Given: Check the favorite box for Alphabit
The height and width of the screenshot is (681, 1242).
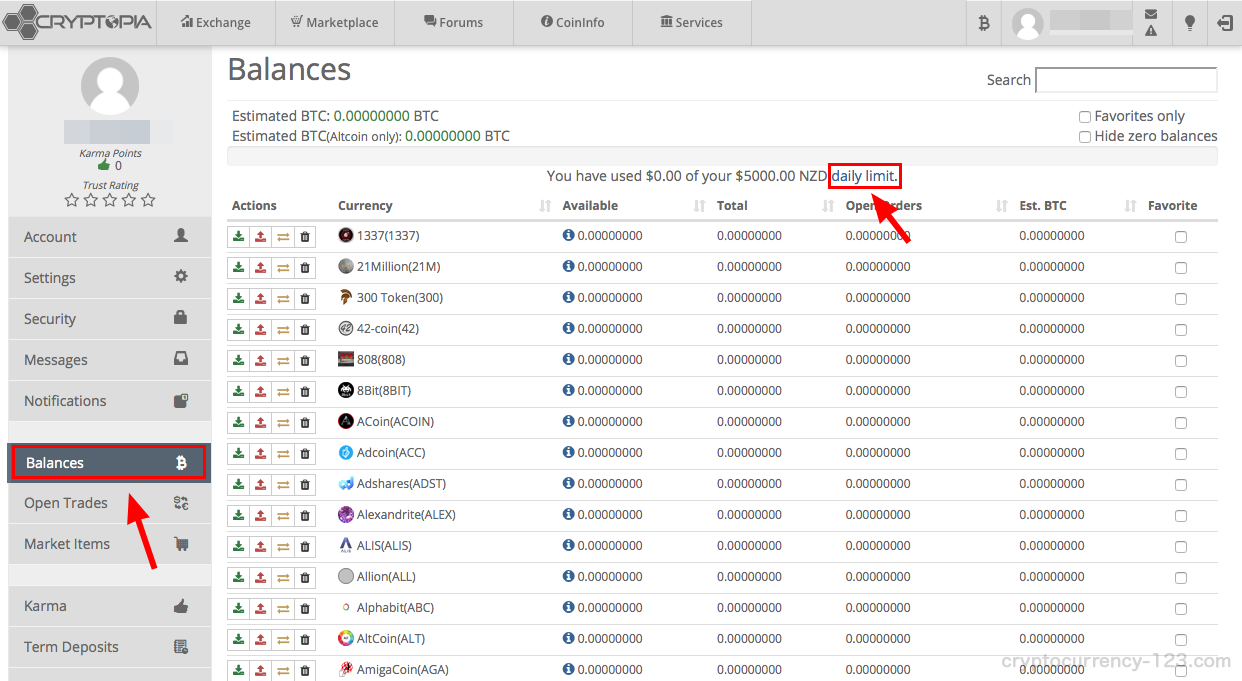Looking at the screenshot, I should coord(1181,609).
